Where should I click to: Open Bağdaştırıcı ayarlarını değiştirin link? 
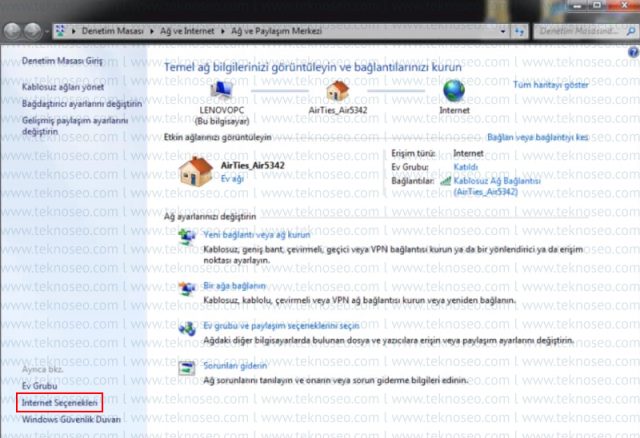(x=82, y=104)
